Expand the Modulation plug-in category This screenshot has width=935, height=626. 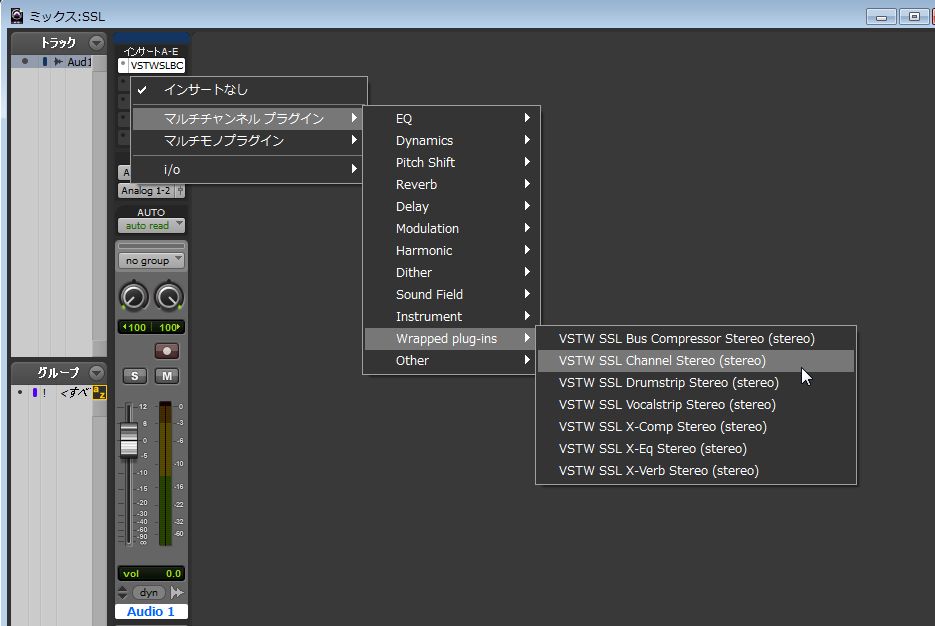click(x=451, y=228)
